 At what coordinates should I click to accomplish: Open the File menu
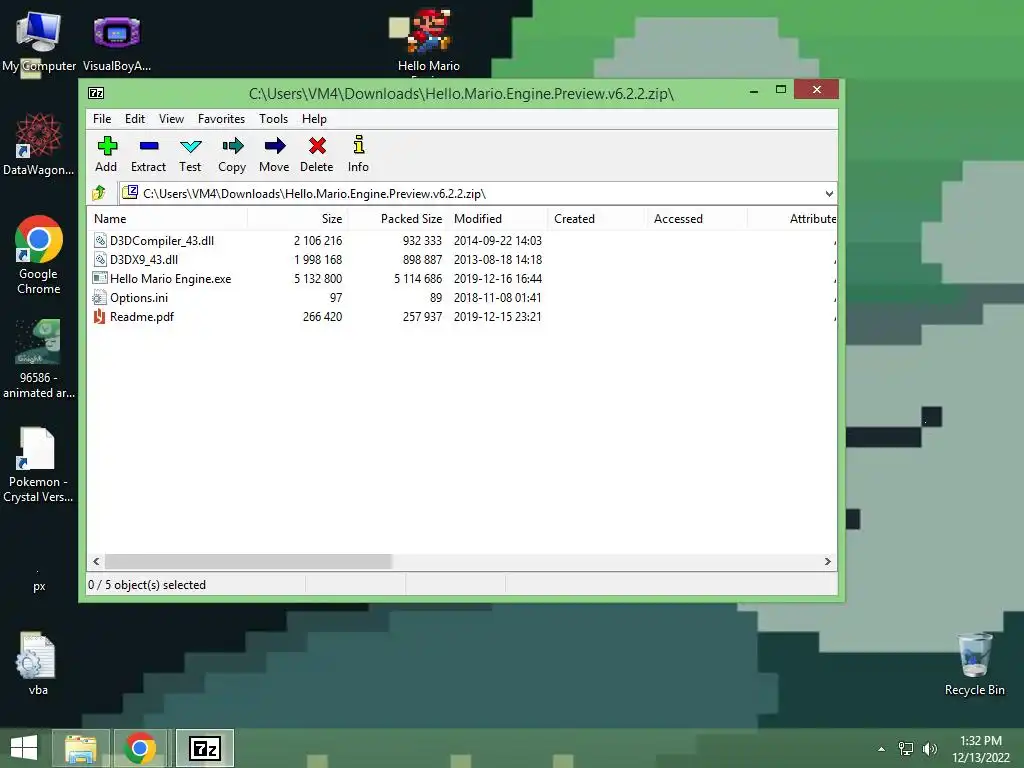click(102, 119)
